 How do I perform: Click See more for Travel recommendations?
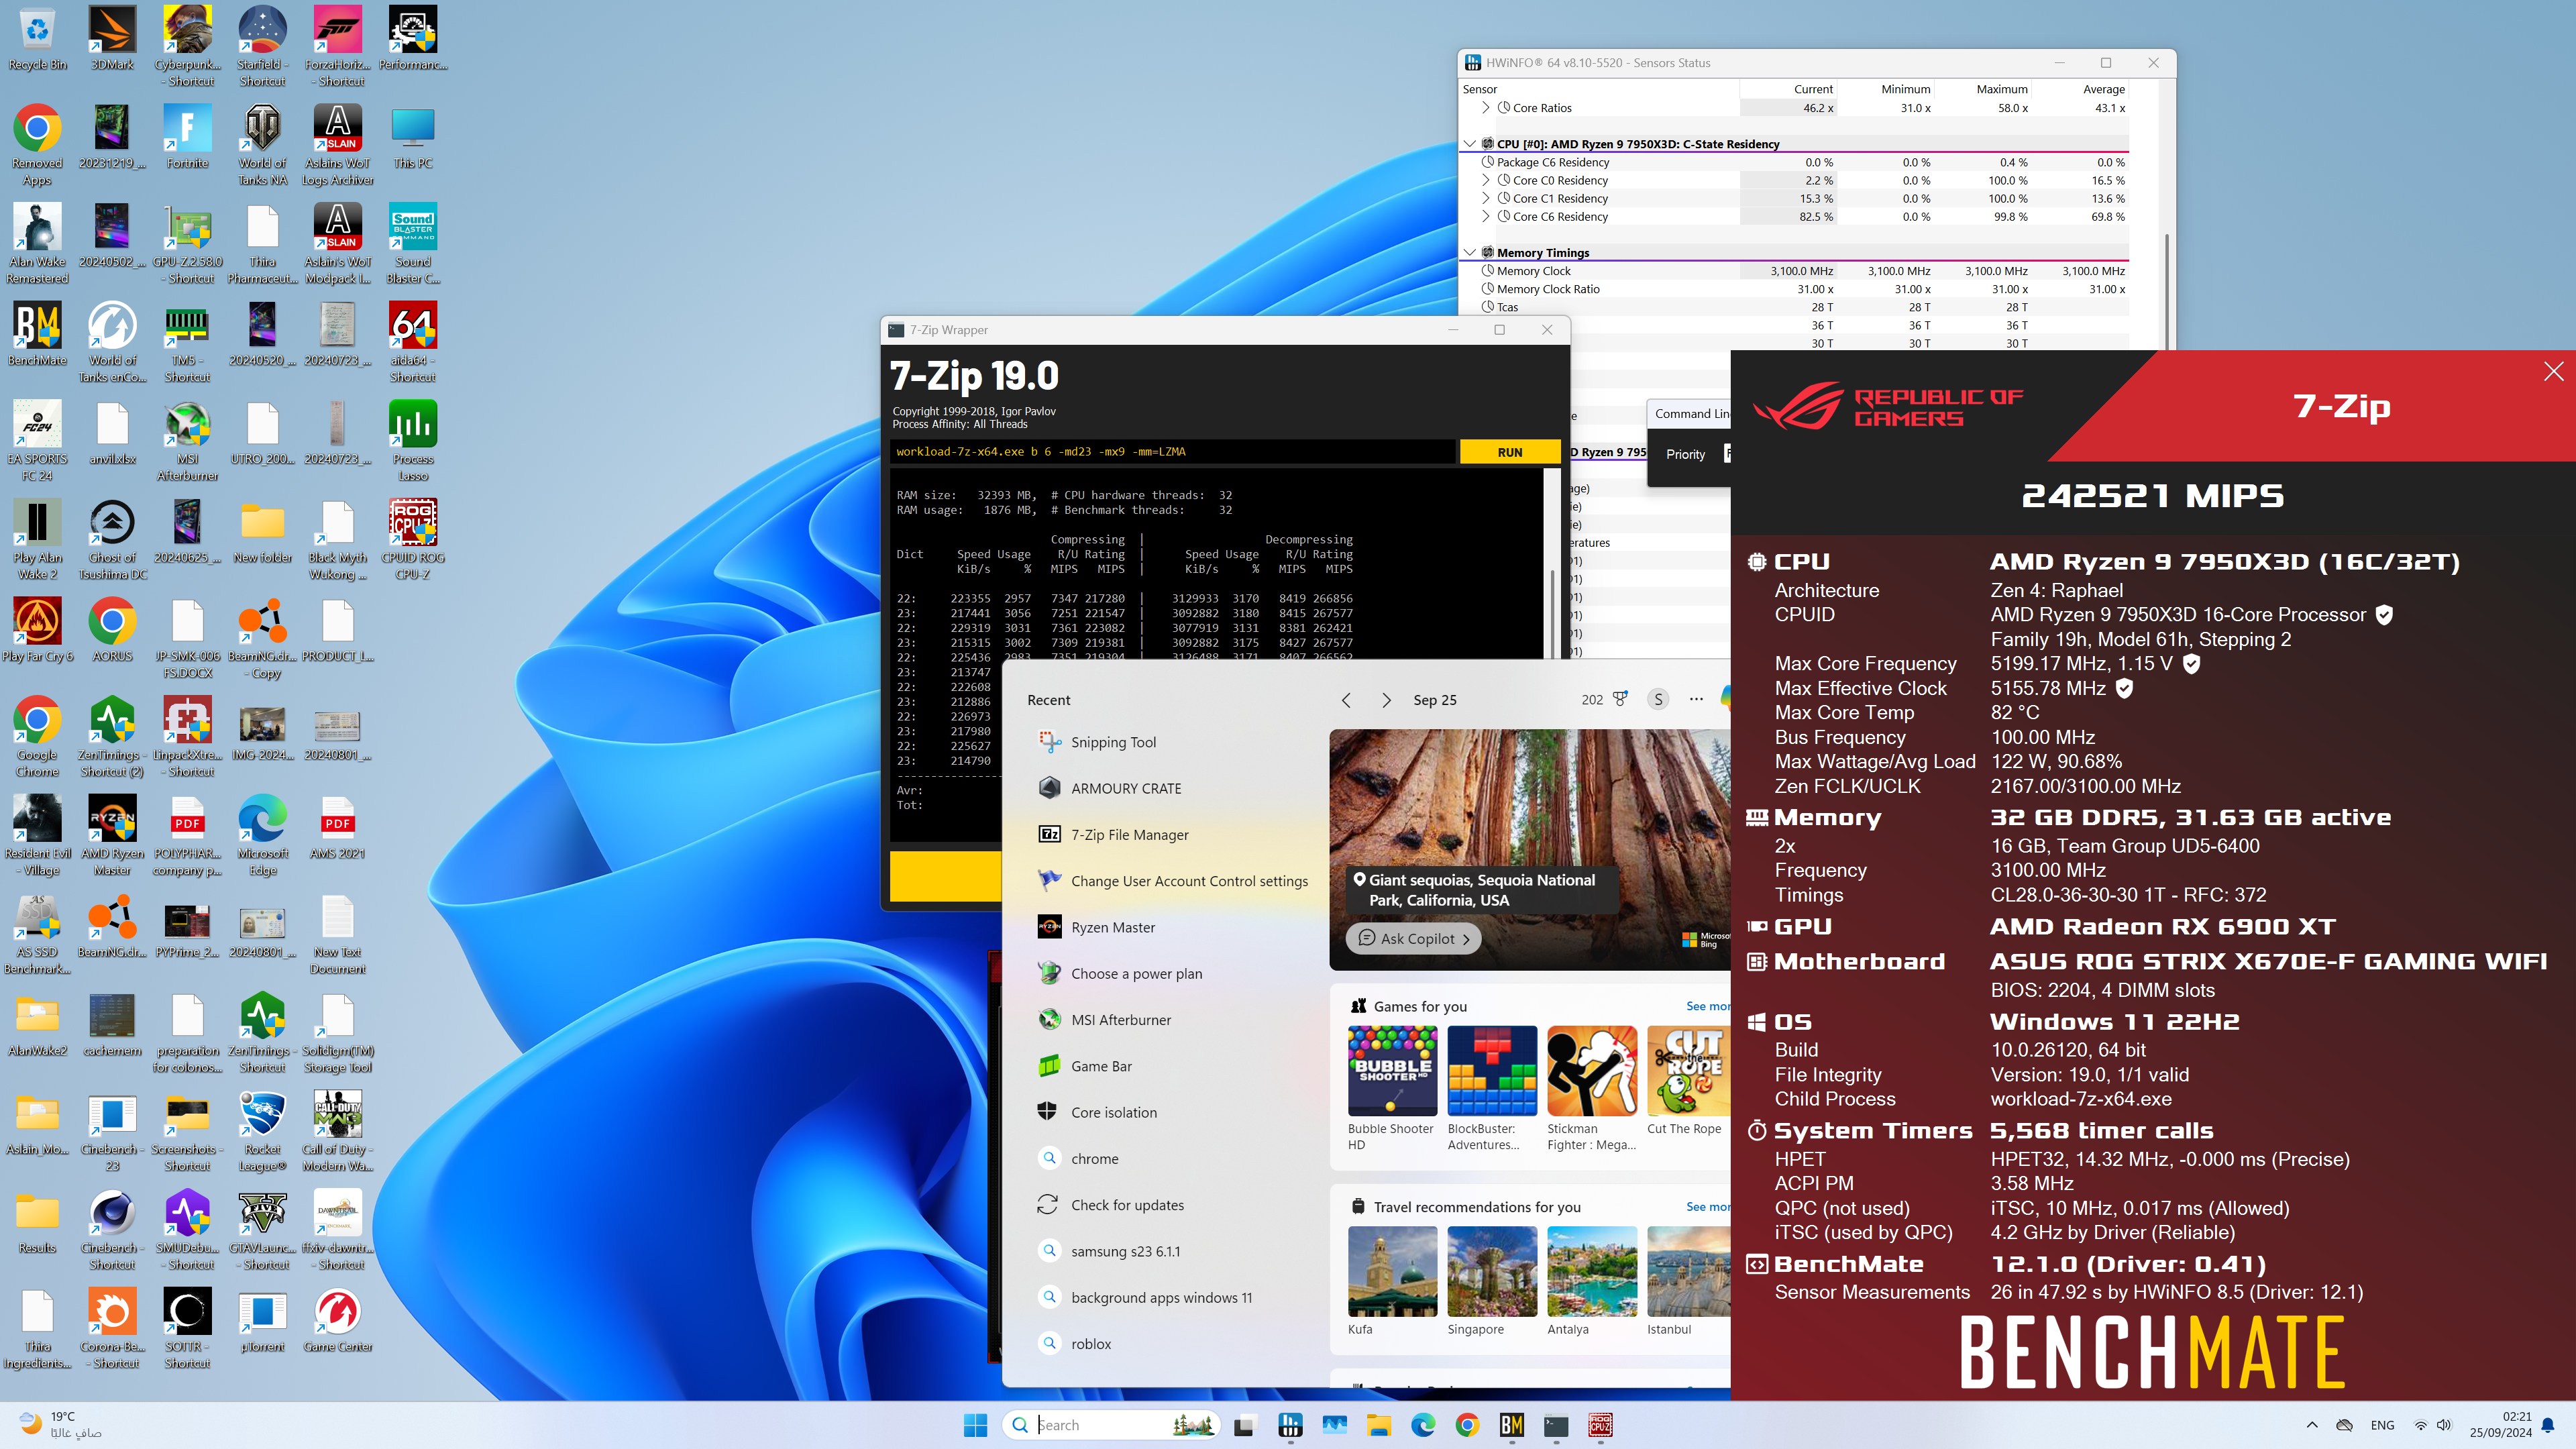pos(1707,1207)
